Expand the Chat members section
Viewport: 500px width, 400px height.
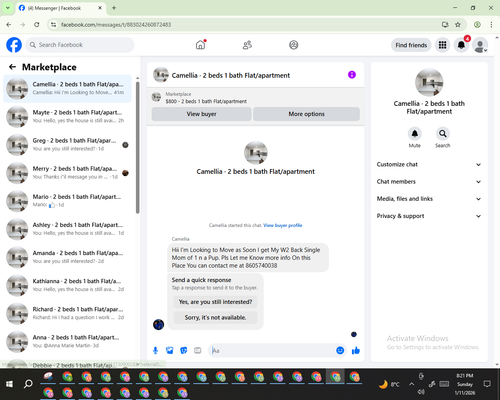[x=429, y=182]
